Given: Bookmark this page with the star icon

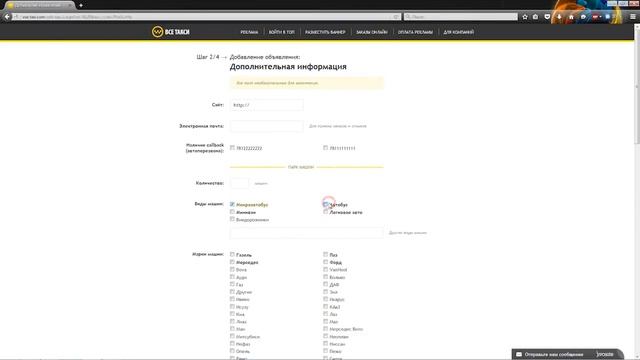Looking at the screenshot, I should [x=525, y=17].
